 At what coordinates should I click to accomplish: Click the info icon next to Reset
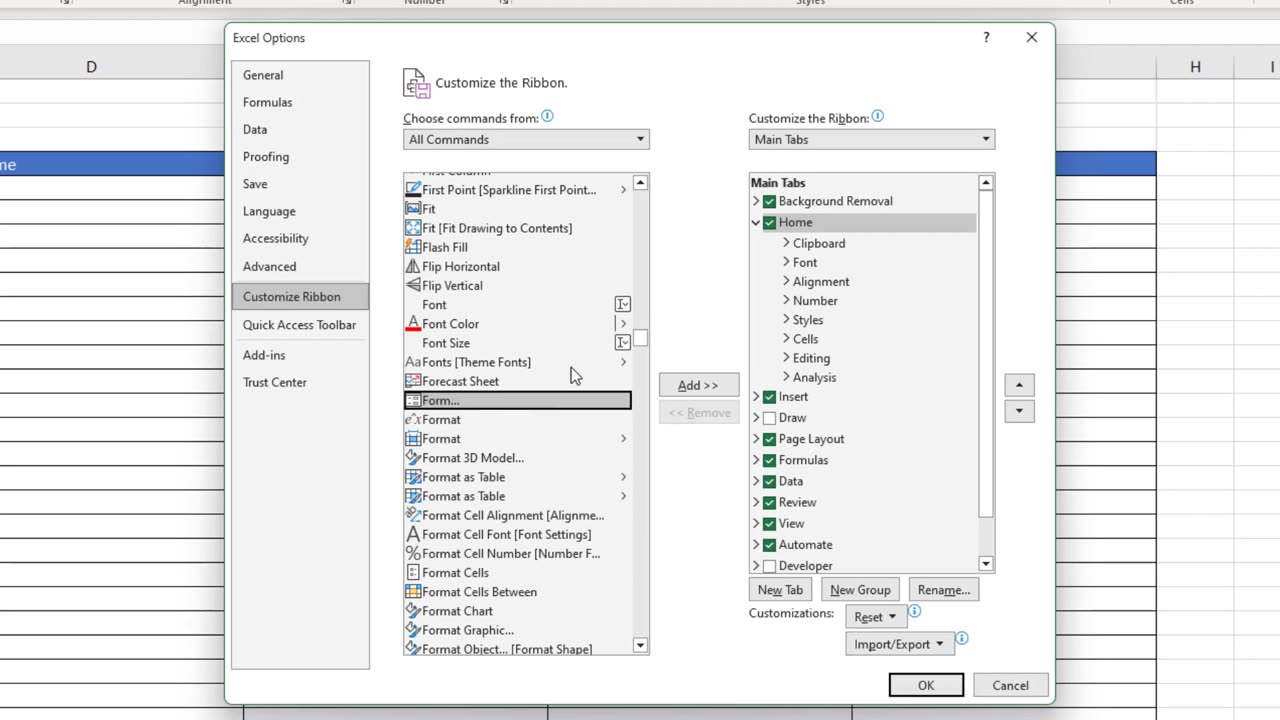coord(914,611)
